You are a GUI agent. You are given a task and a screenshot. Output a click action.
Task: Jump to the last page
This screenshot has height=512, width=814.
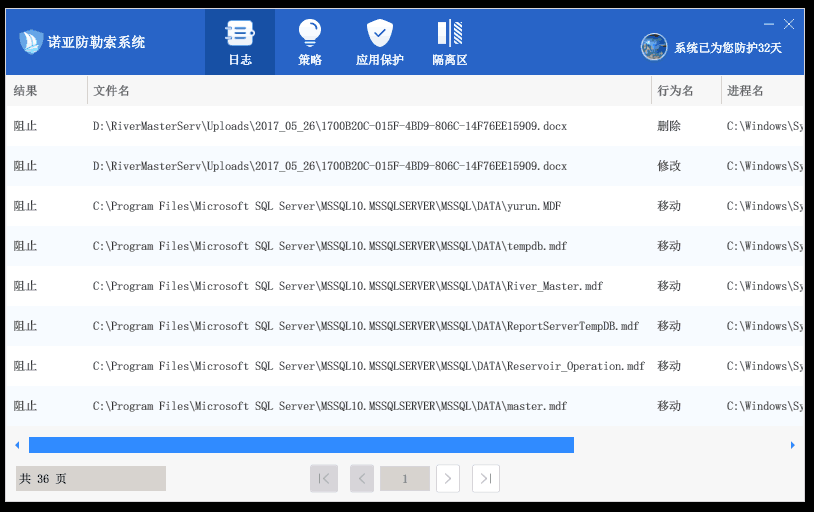486,478
